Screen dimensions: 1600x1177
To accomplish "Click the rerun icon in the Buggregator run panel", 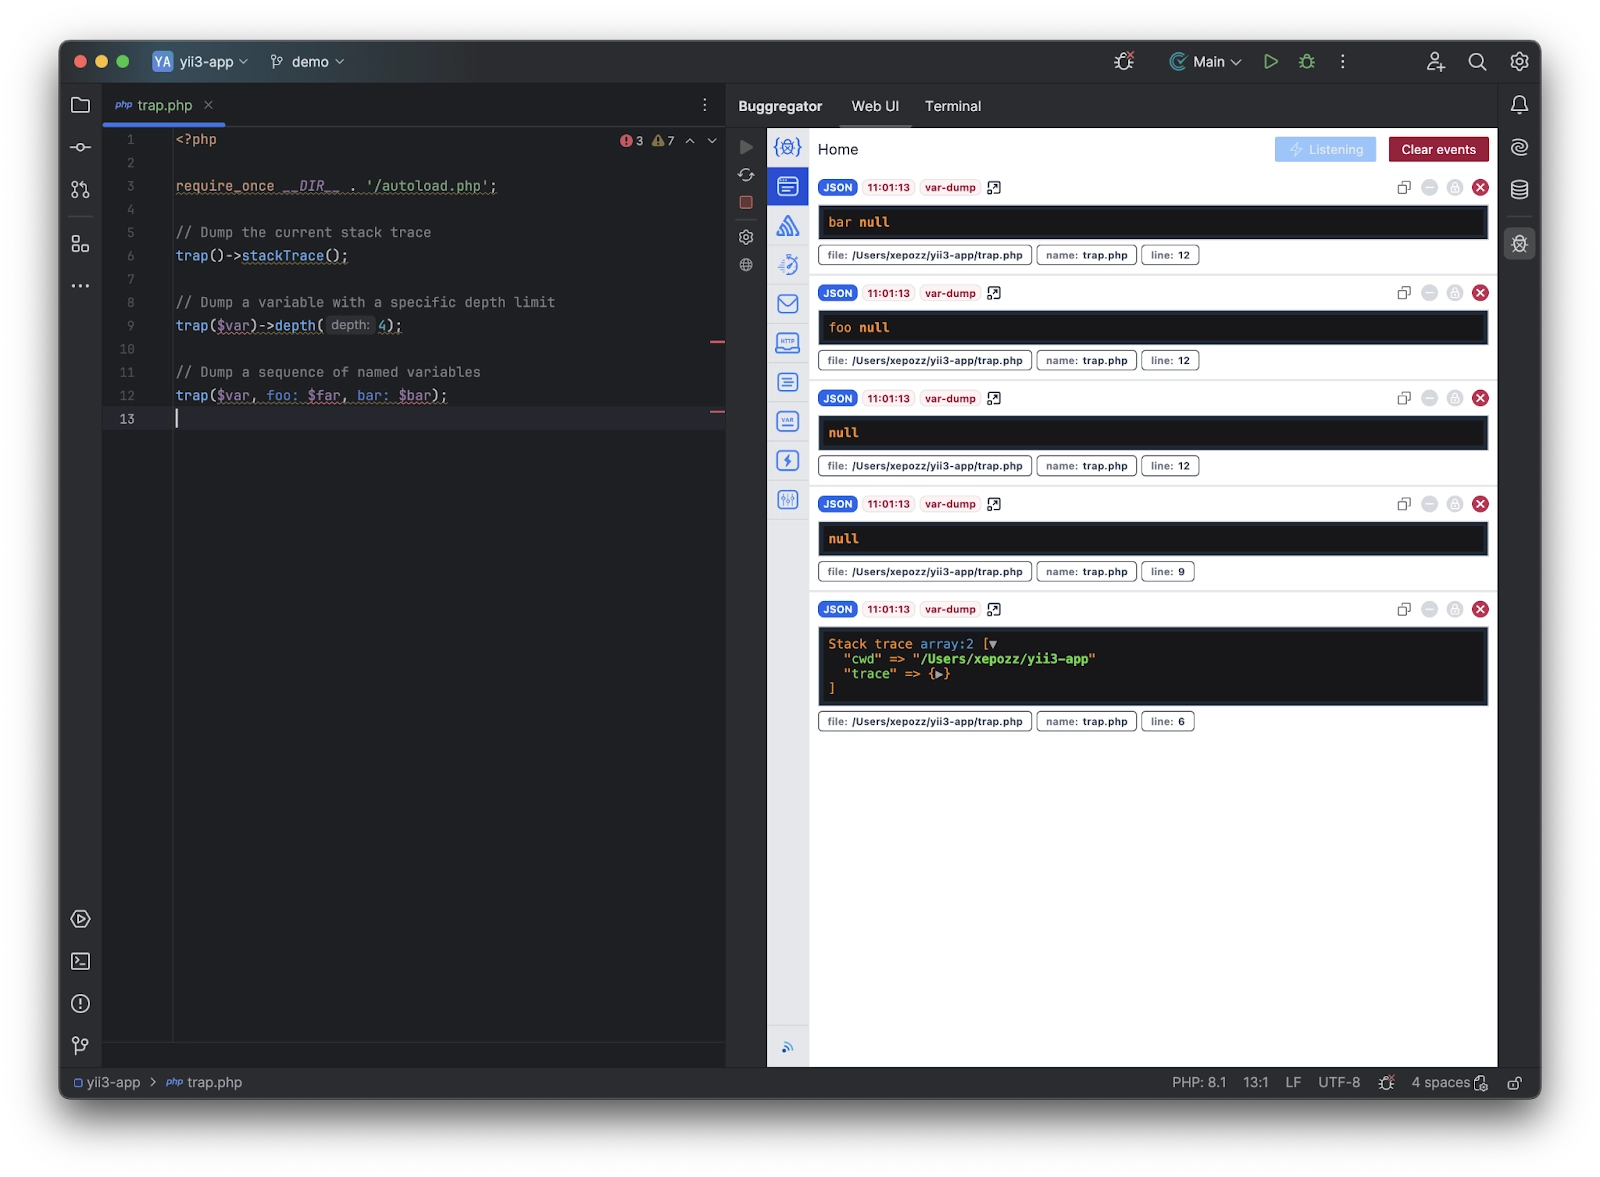I will point(745,174).
